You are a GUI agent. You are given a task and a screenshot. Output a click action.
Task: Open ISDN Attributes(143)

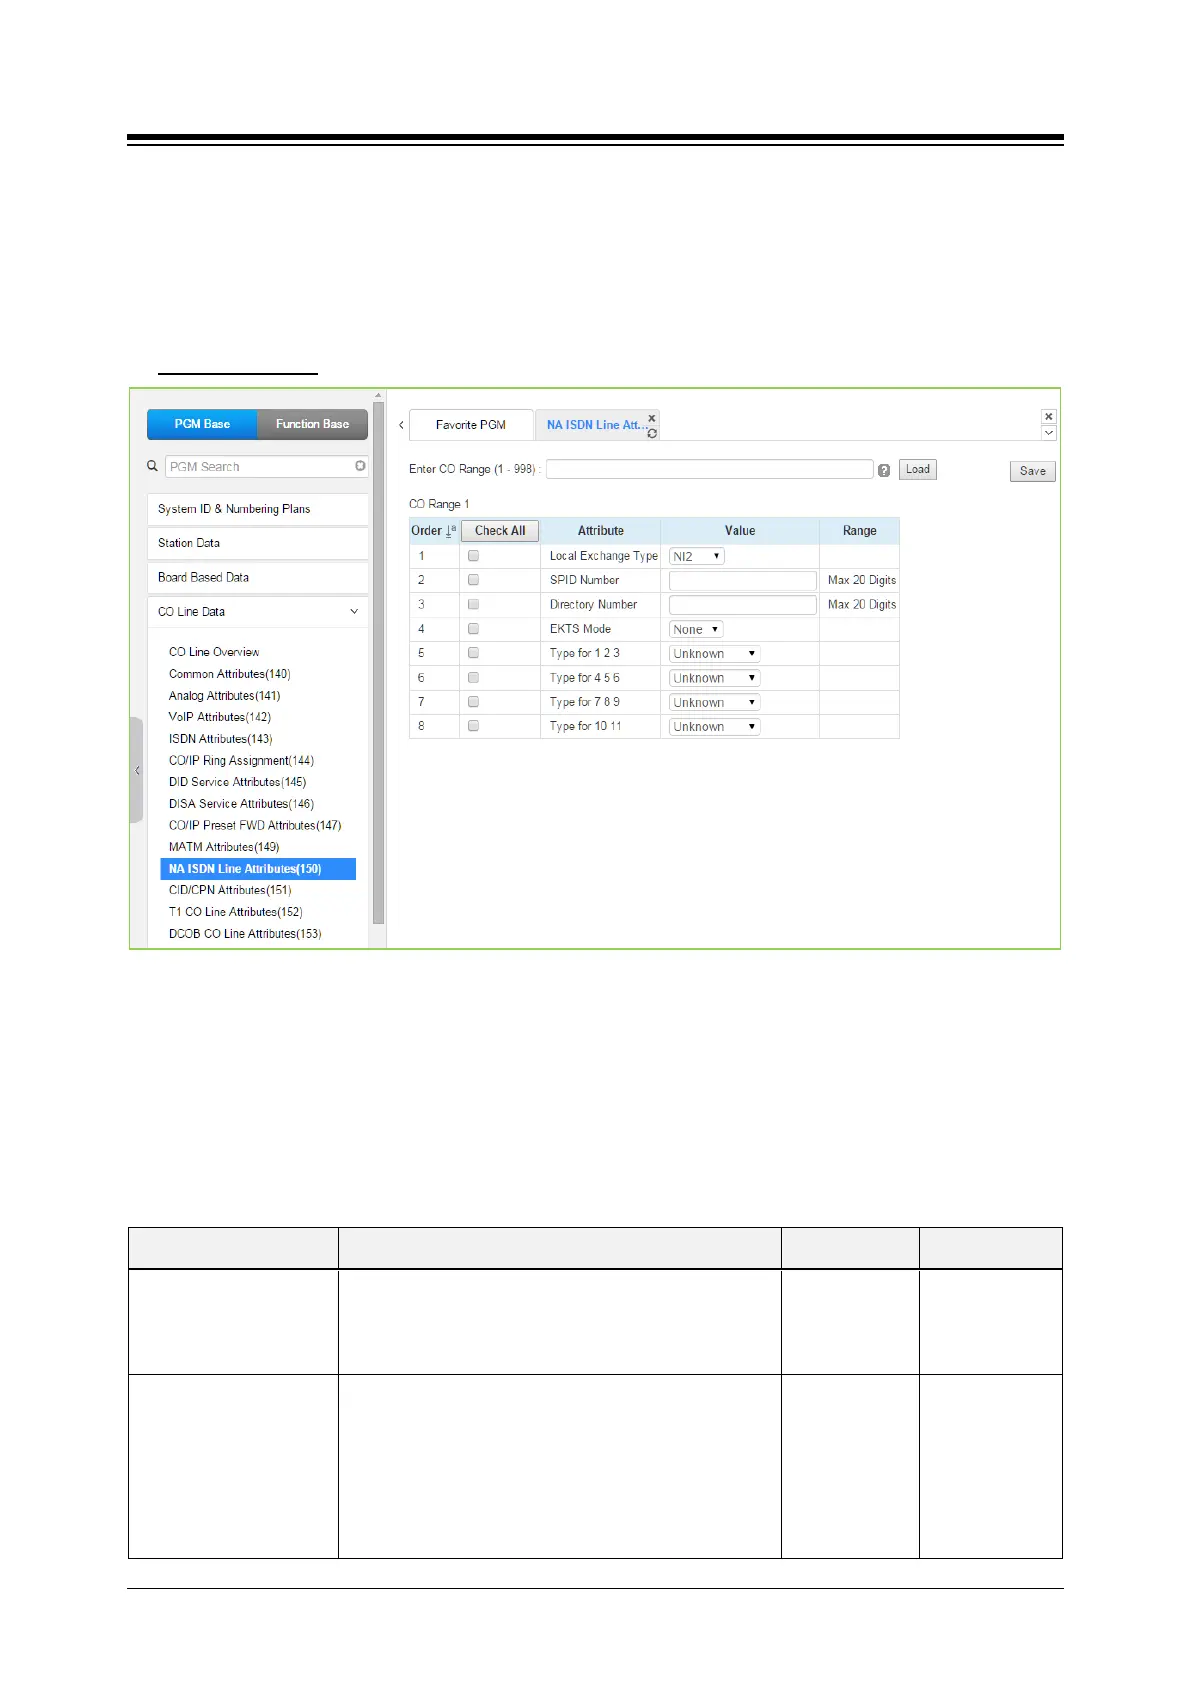[220, 739]
